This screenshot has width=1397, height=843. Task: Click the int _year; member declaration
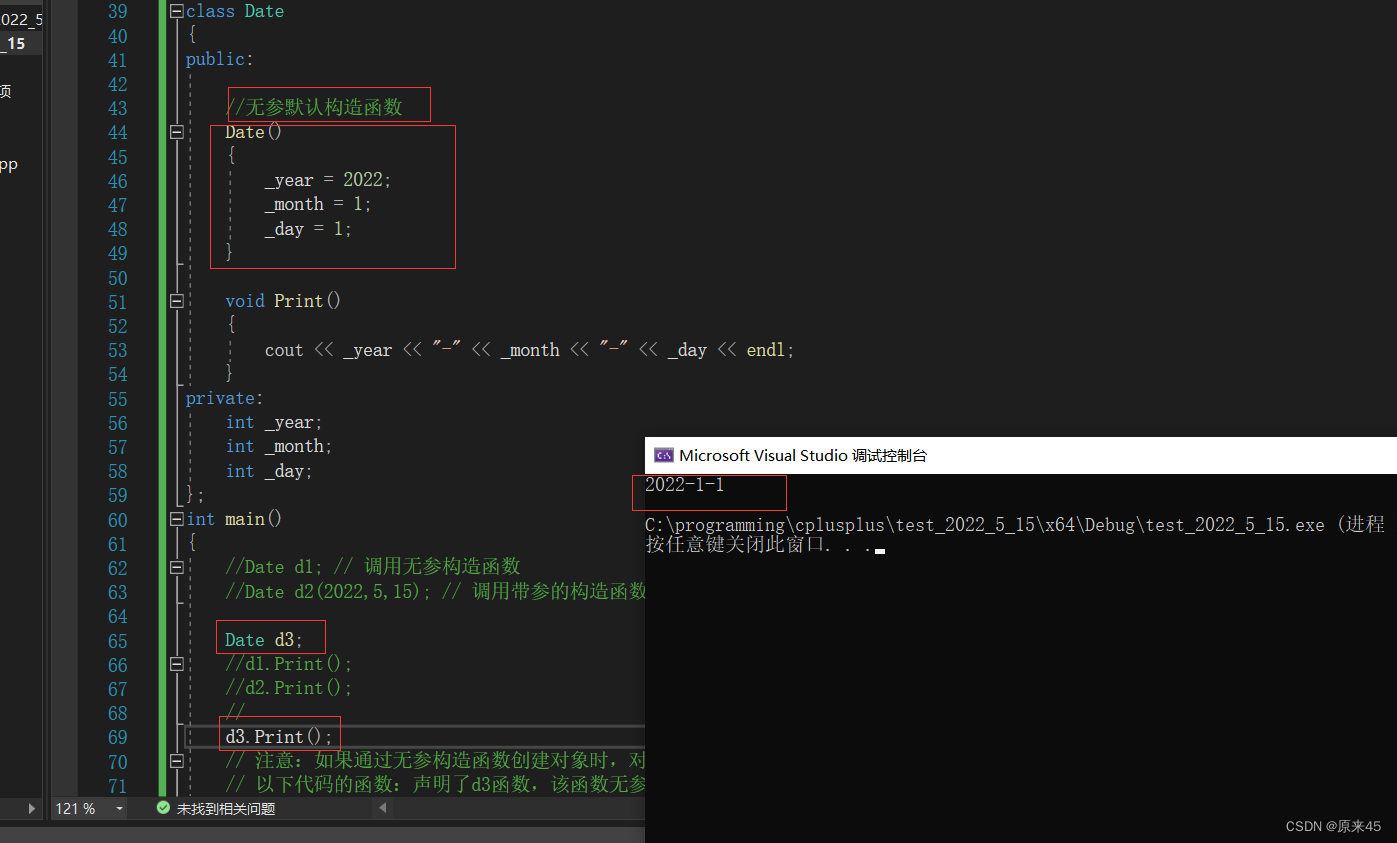(274, 423)
